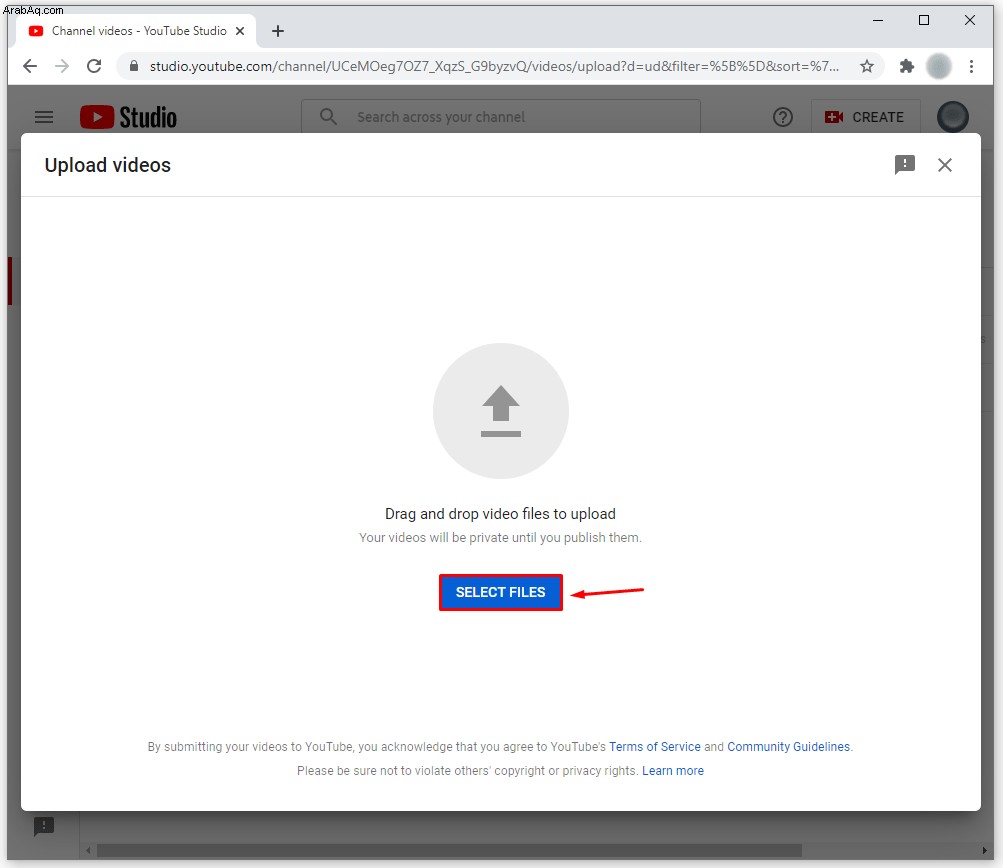Open the Studio help question mark icon
Viewport: 1003px width, 868px height.
782,117
